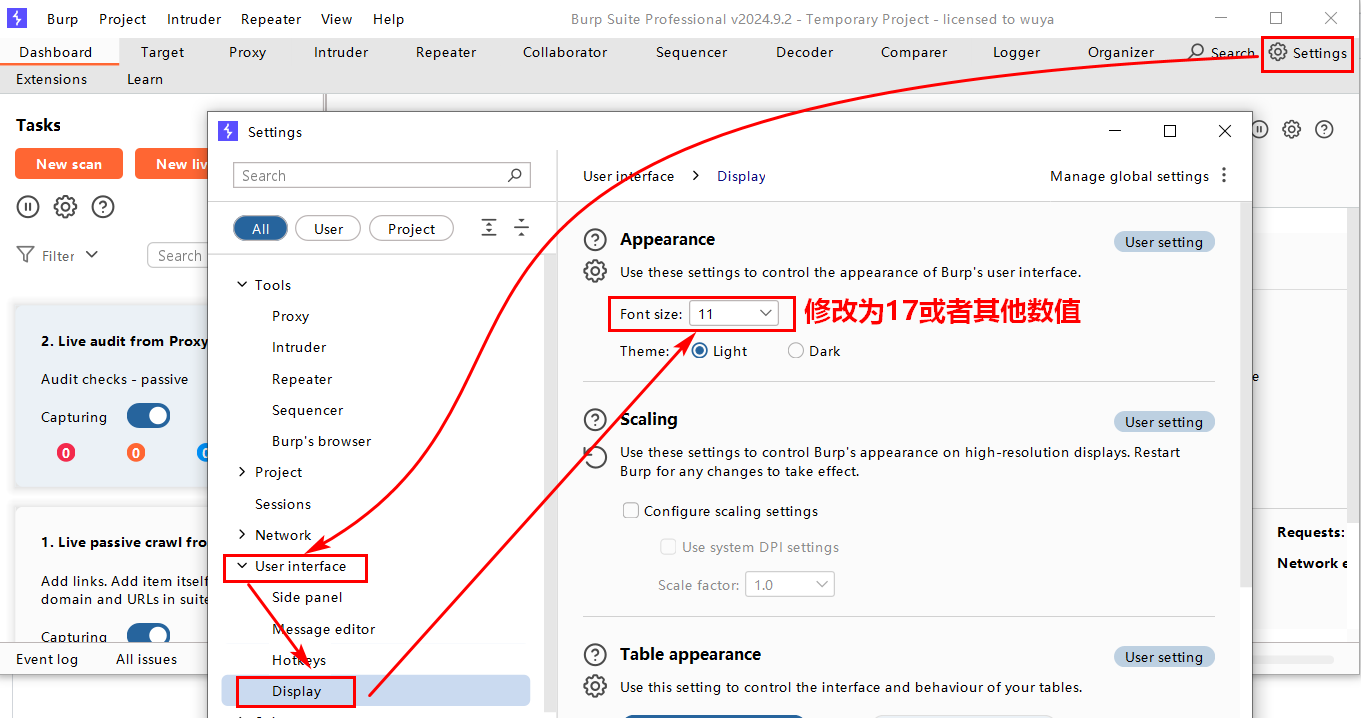Open the Extensions tab

(53, 79)
